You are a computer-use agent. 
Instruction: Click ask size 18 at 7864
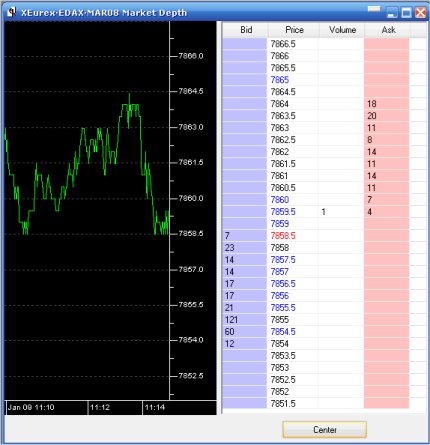[386, 104]
